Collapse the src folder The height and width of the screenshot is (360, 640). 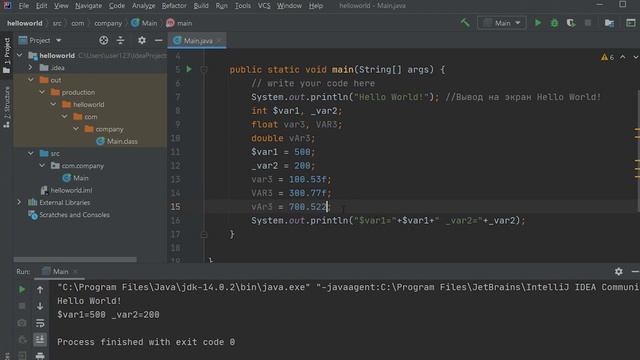(x=31, y=153)
